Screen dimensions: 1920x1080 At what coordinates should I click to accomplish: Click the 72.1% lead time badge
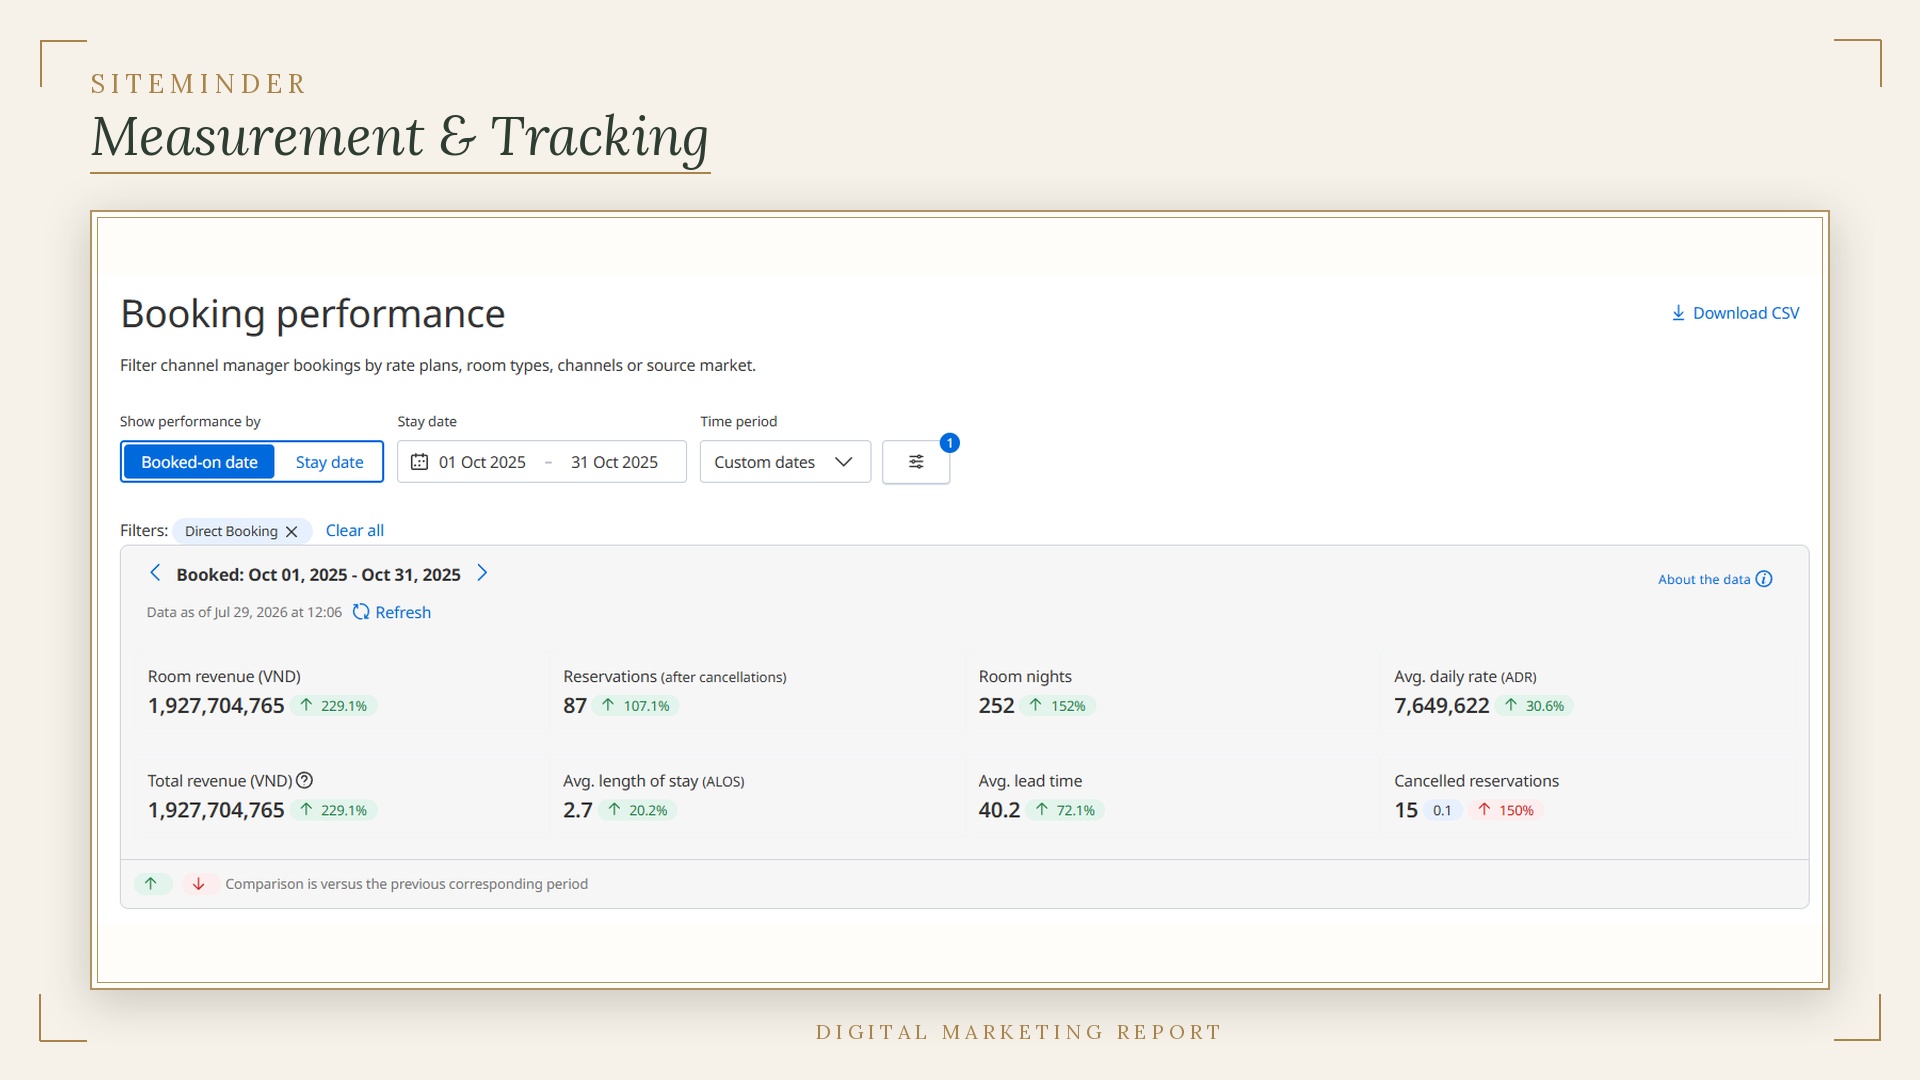1067,810
